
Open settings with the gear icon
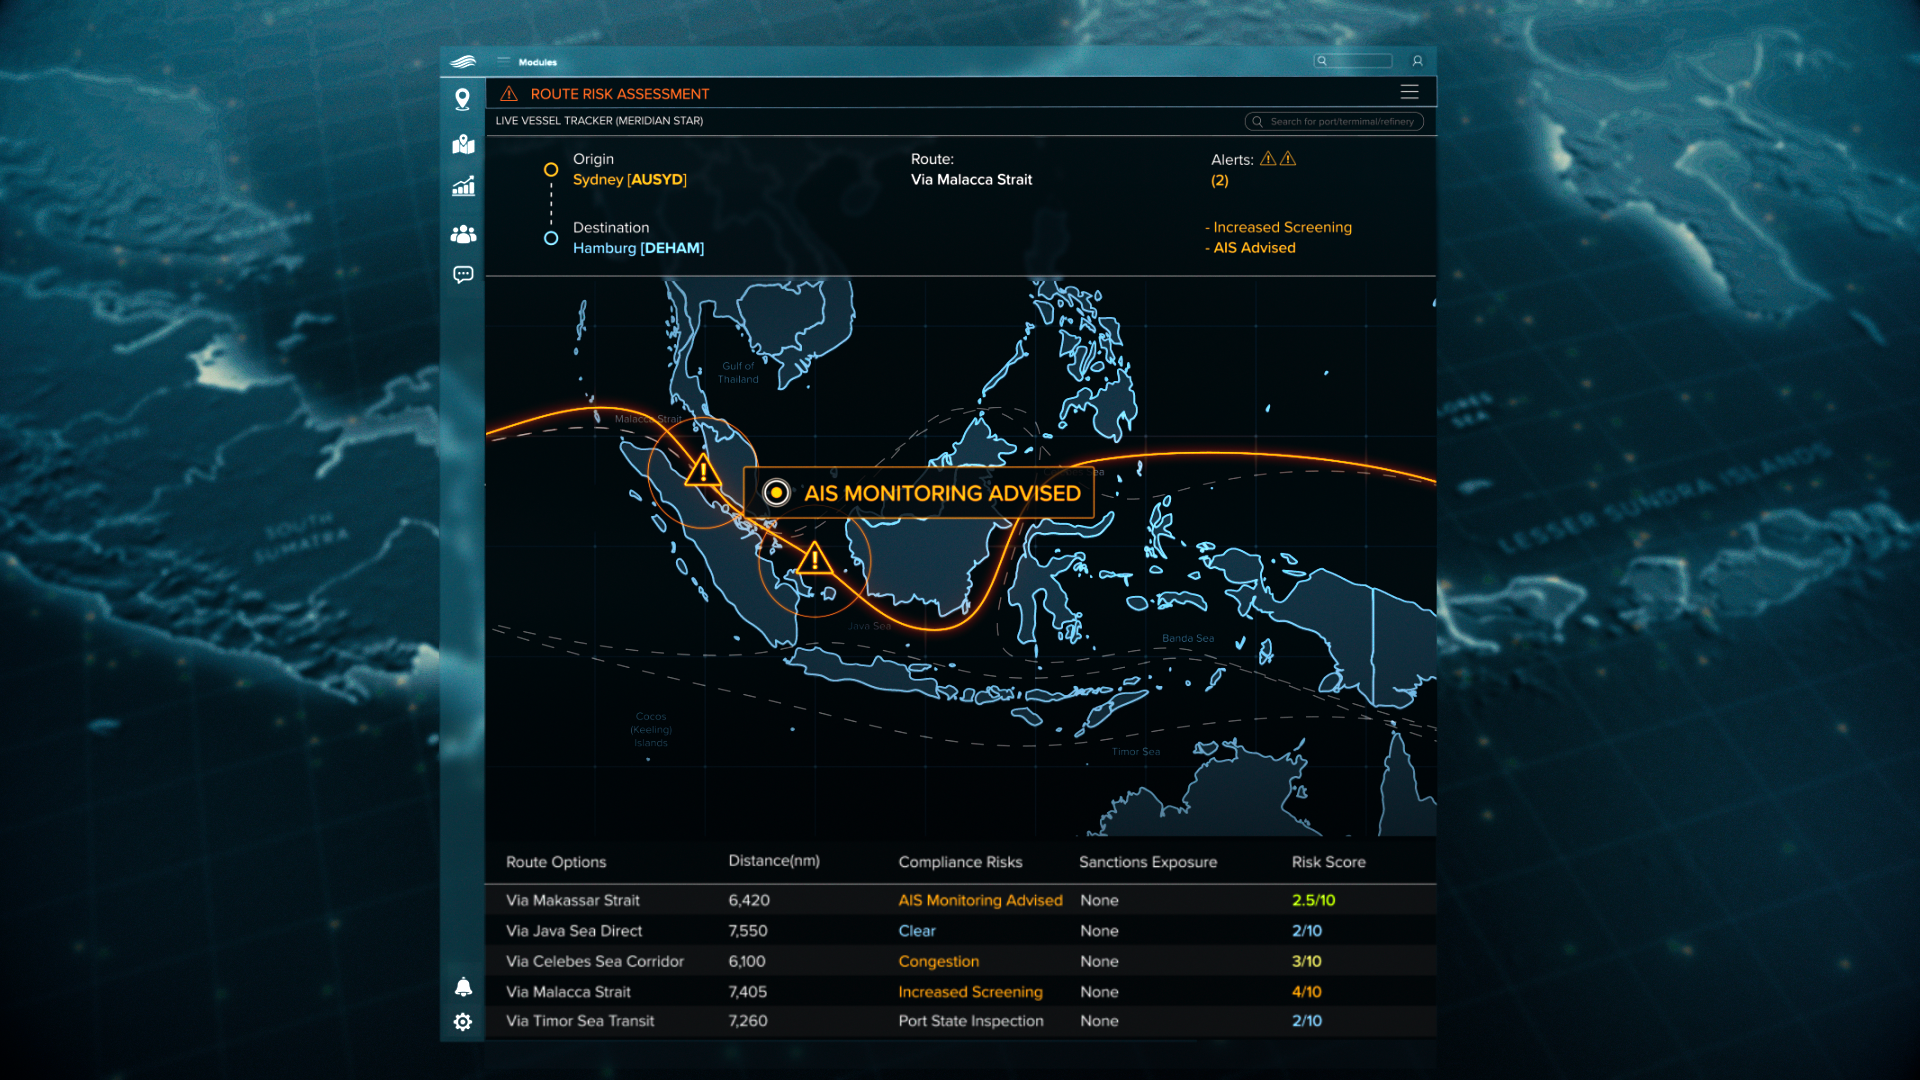pos(462,1022)
